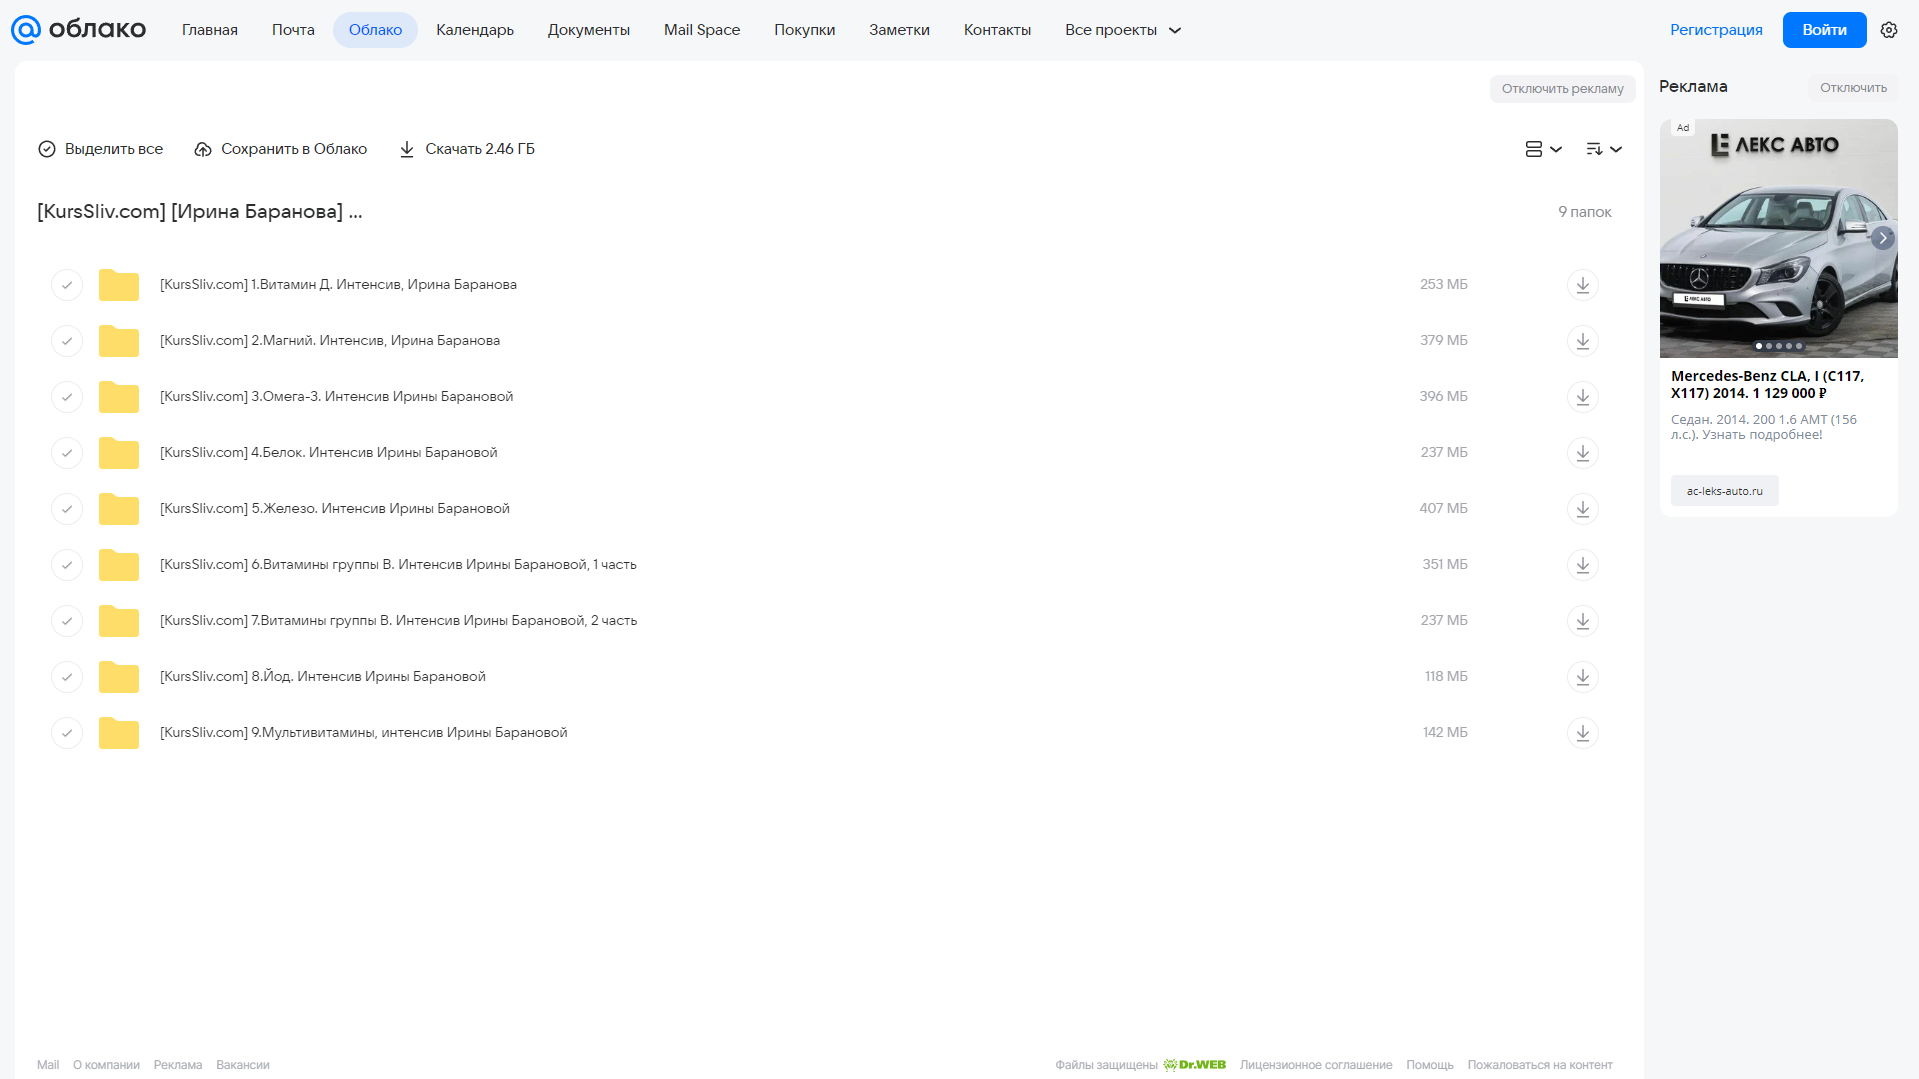Click the Войти button
Image resolution: width=1919 pixels, height=1079 pixels.
pos(1824,30)
